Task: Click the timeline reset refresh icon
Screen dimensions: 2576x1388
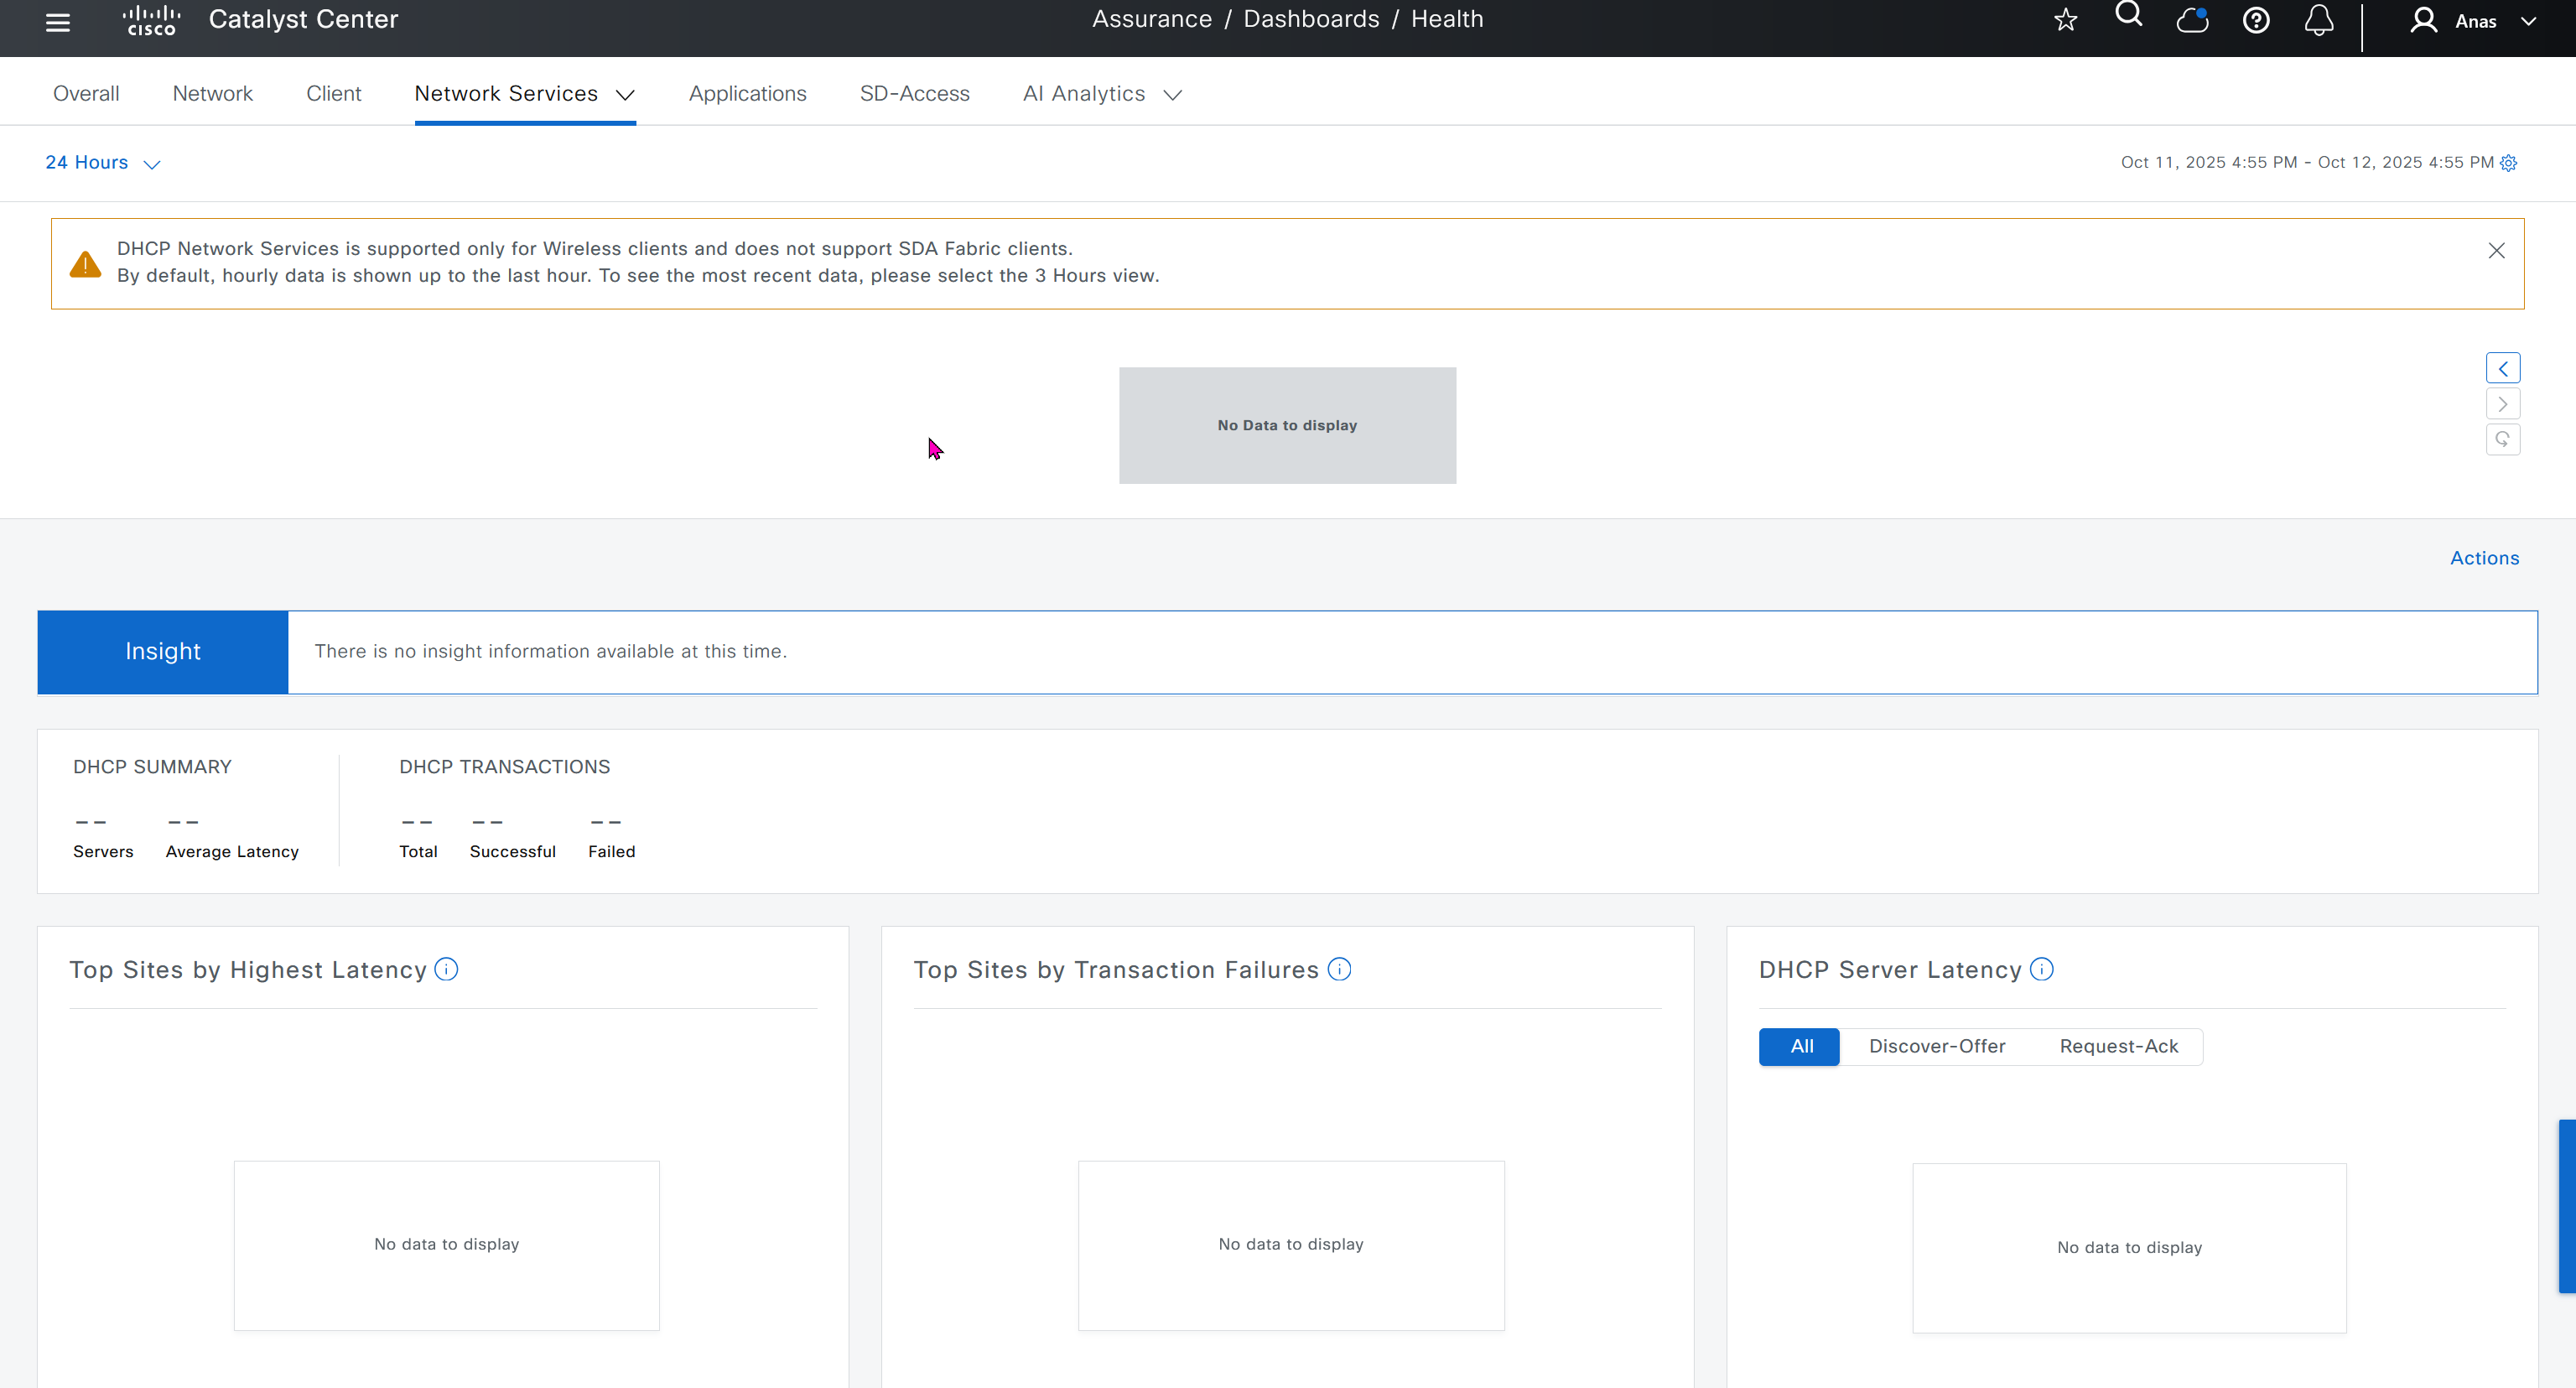Action: coord(2503,439)
